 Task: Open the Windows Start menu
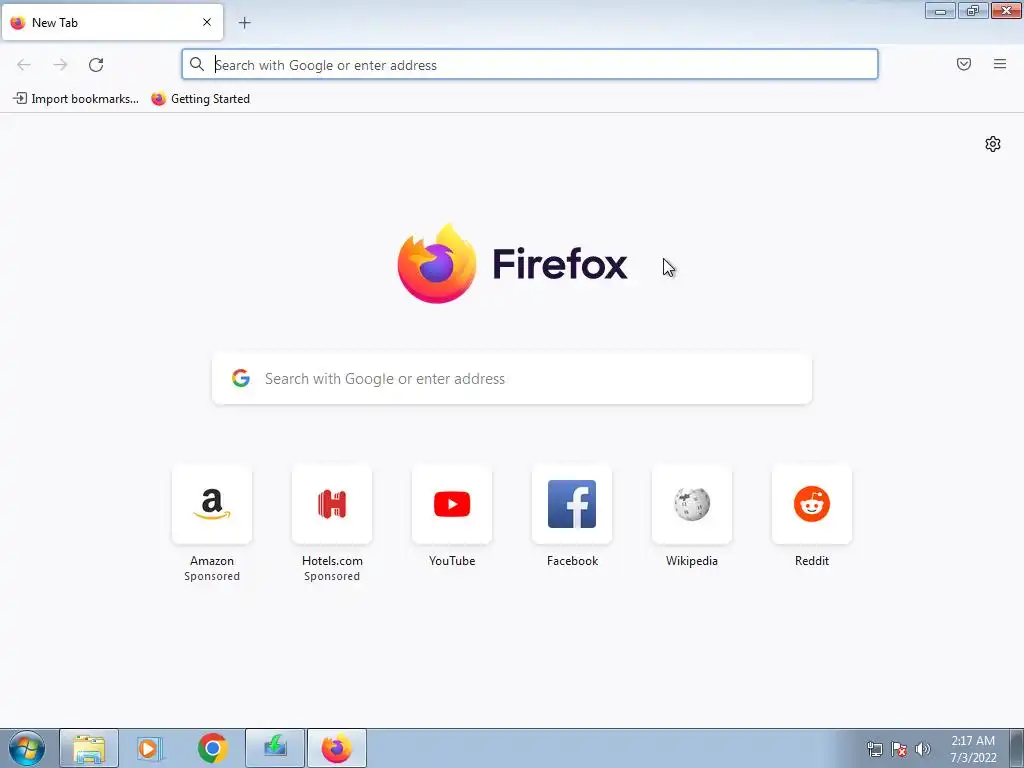tap(27, 748)
